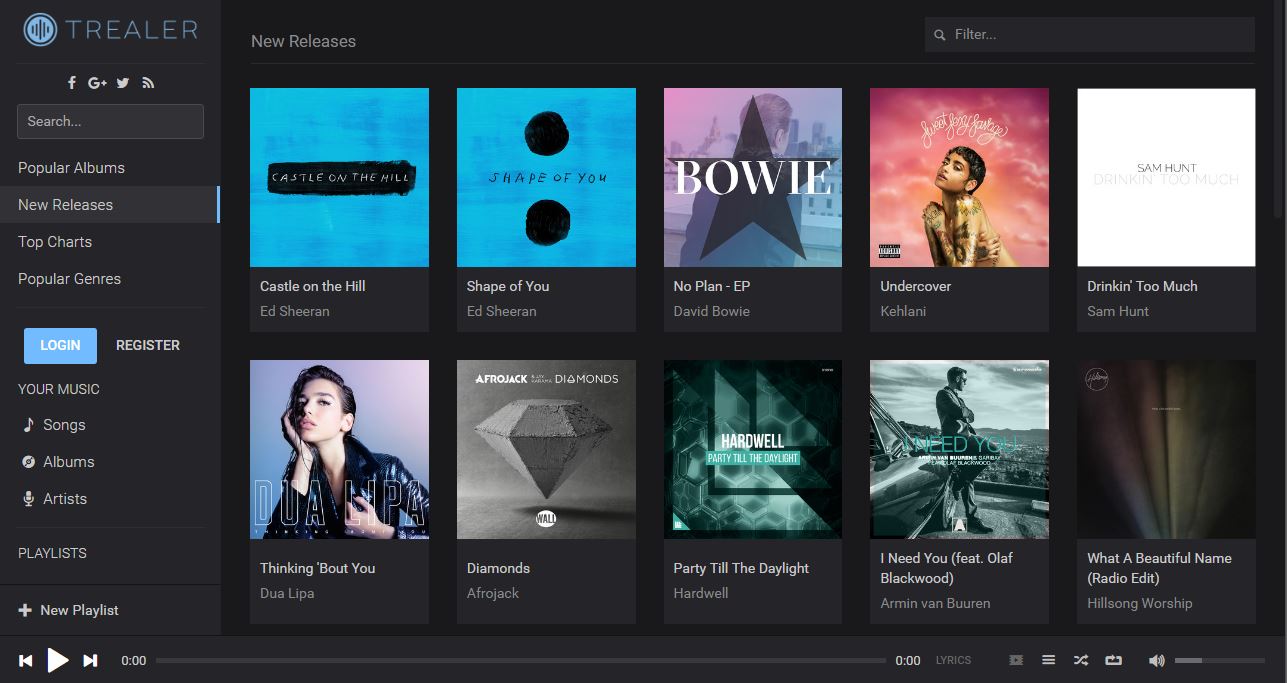The height and width of the screenshot is (683, 1287).
Task: Click the disc icon beside Albums
Action: 29,462
